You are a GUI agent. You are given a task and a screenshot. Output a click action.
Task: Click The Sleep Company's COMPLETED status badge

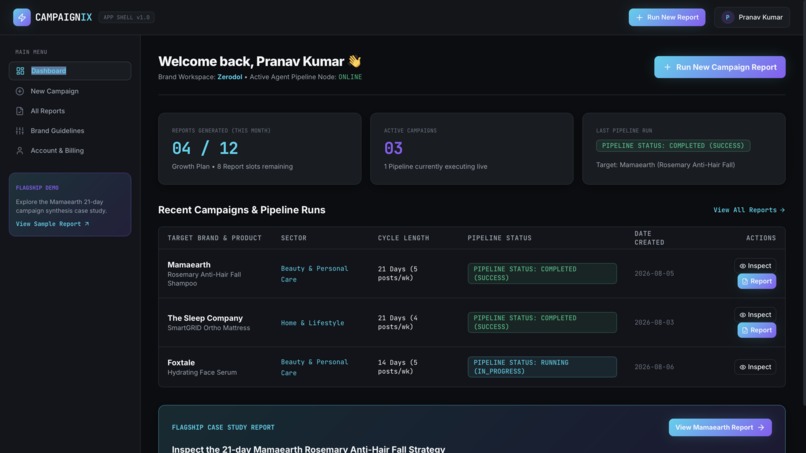click(542, 322)
